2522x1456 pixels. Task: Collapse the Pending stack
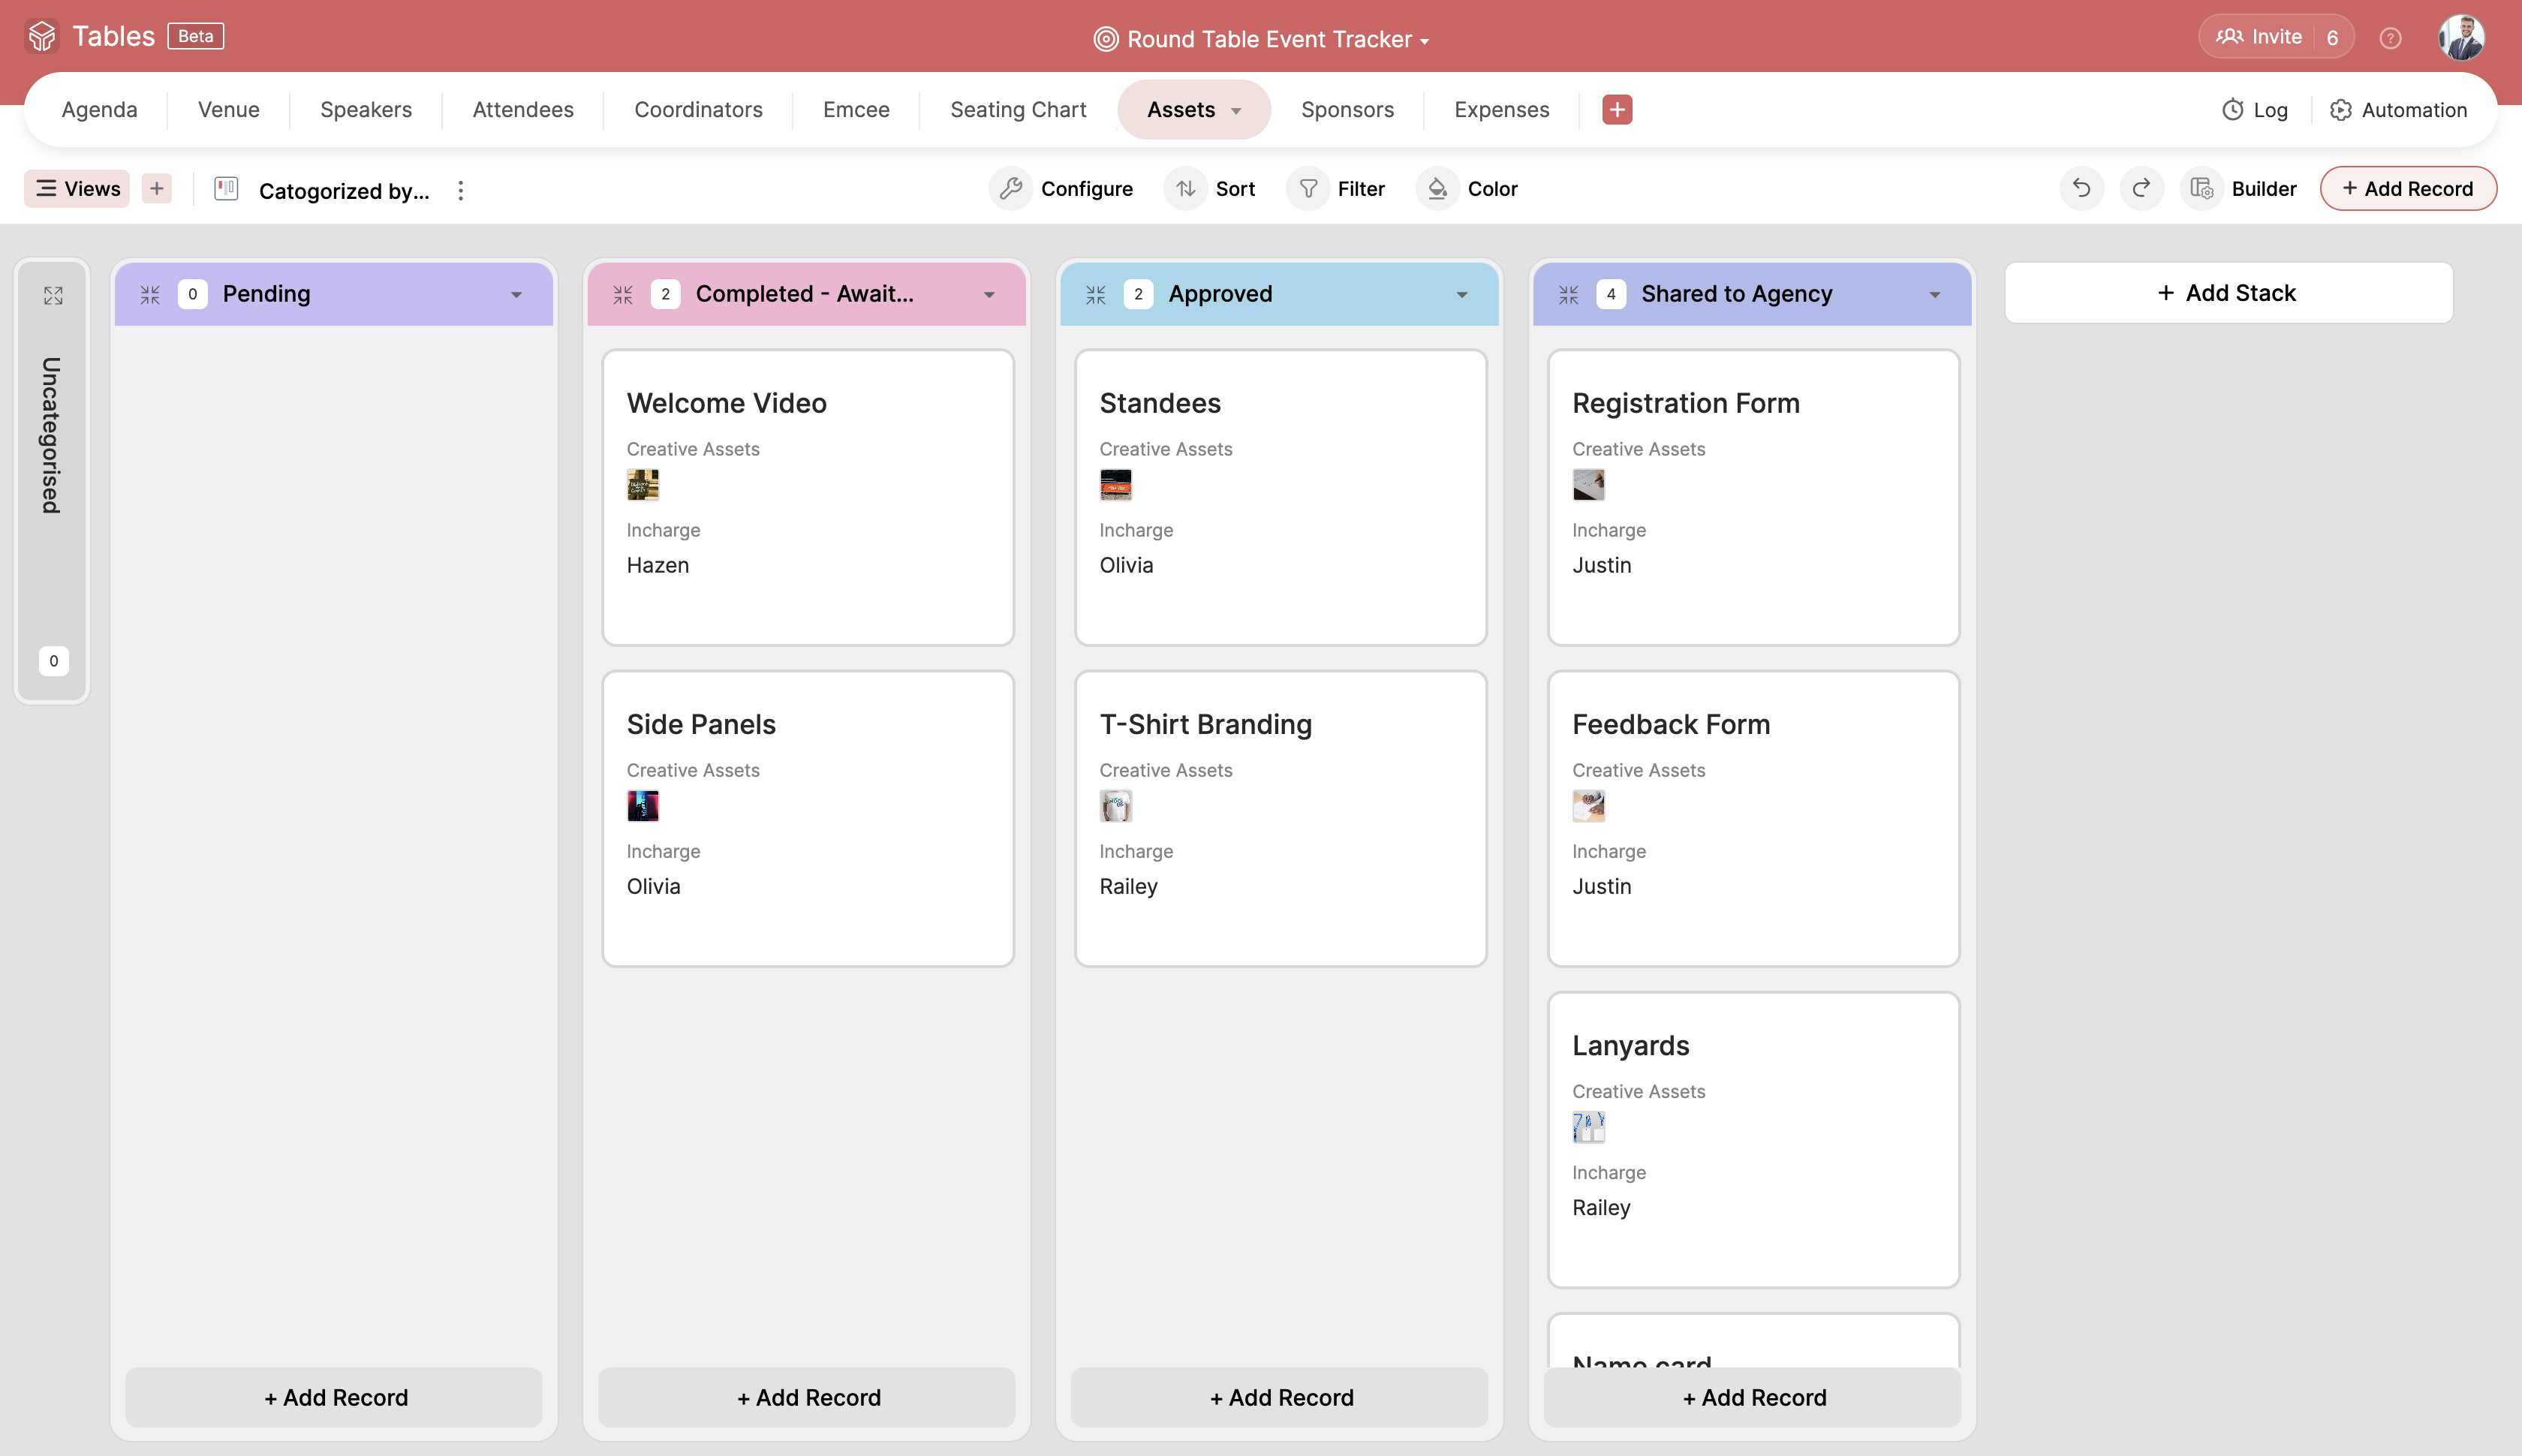[150, 293]
